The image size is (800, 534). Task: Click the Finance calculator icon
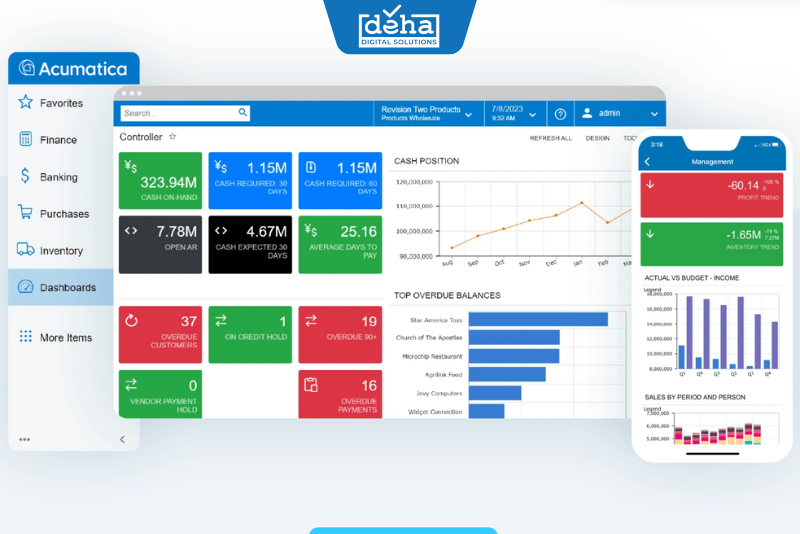26,139
